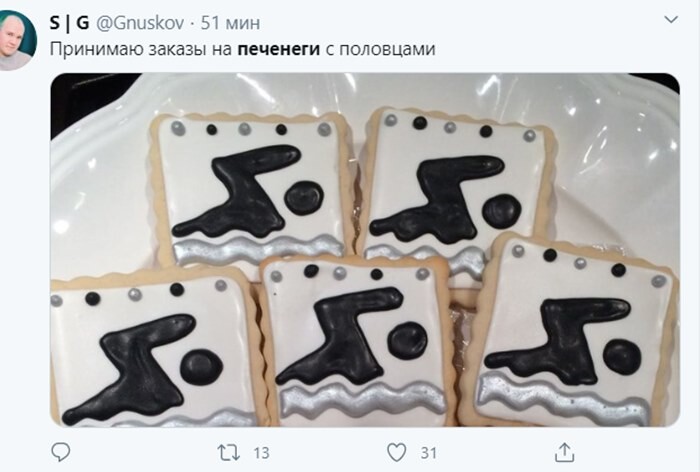View likes by clicking count 31
Image resolution: width=700 pixels, height=472 pixels.
coord(429,453)
